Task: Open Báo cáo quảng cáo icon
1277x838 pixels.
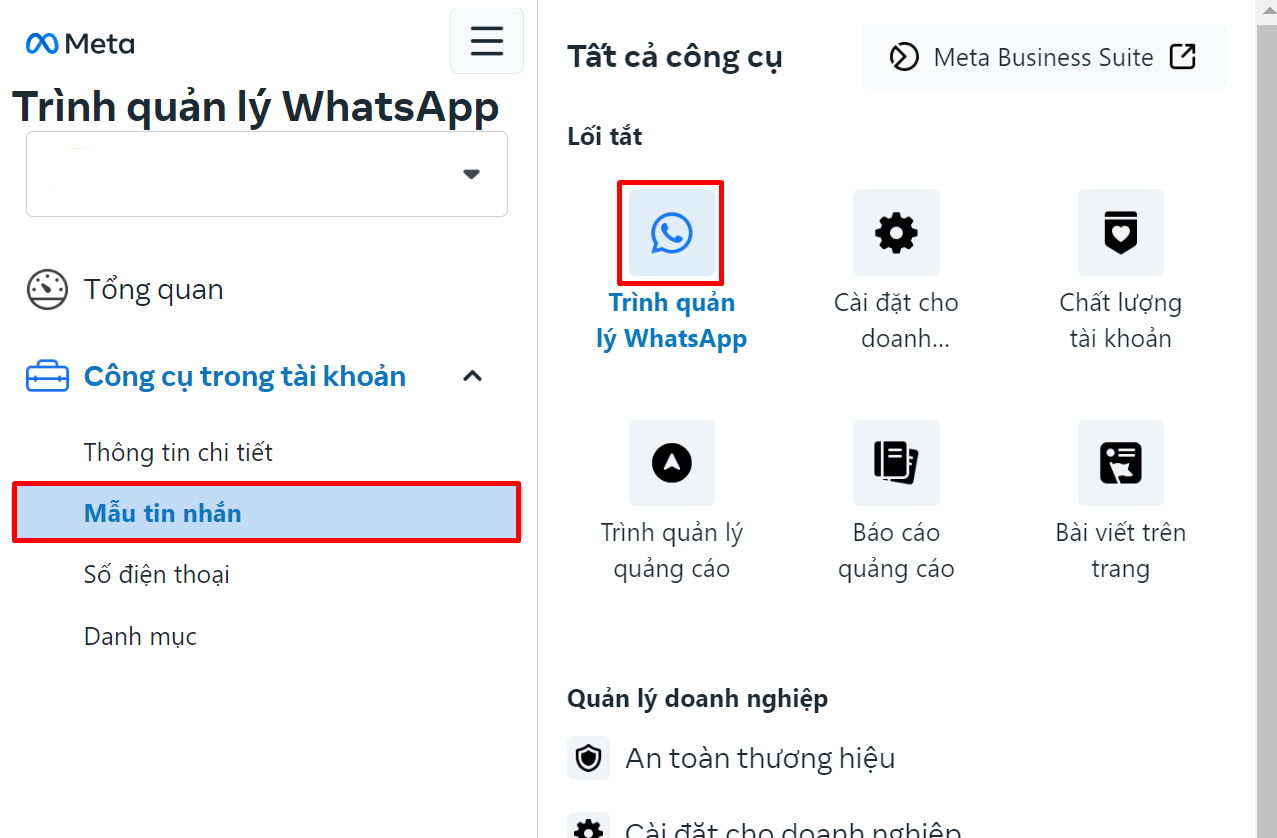Action: pyautogui.click(x=896, y=462)
